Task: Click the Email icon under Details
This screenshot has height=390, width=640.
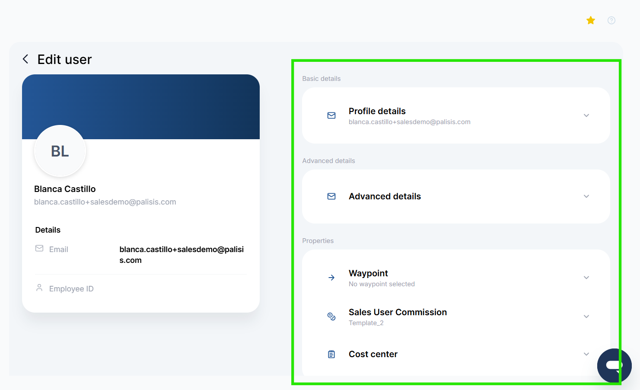Action: coord(39,248)
